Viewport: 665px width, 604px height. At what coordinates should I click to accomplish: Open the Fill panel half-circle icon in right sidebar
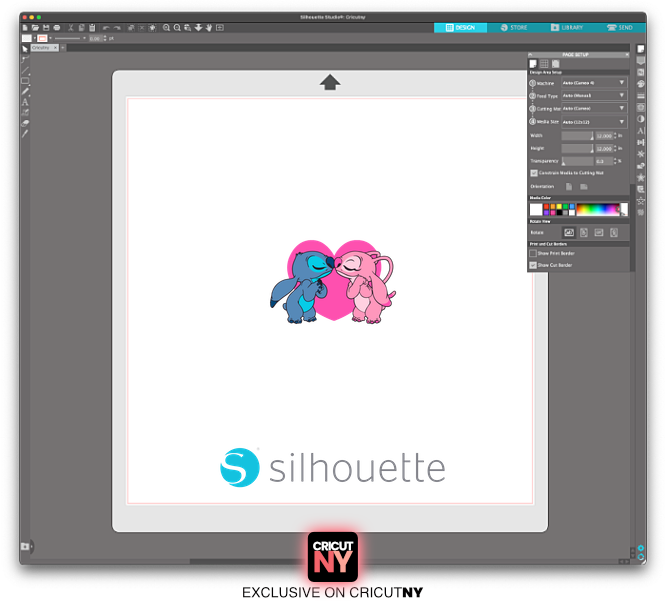click(x=641, y=119)
